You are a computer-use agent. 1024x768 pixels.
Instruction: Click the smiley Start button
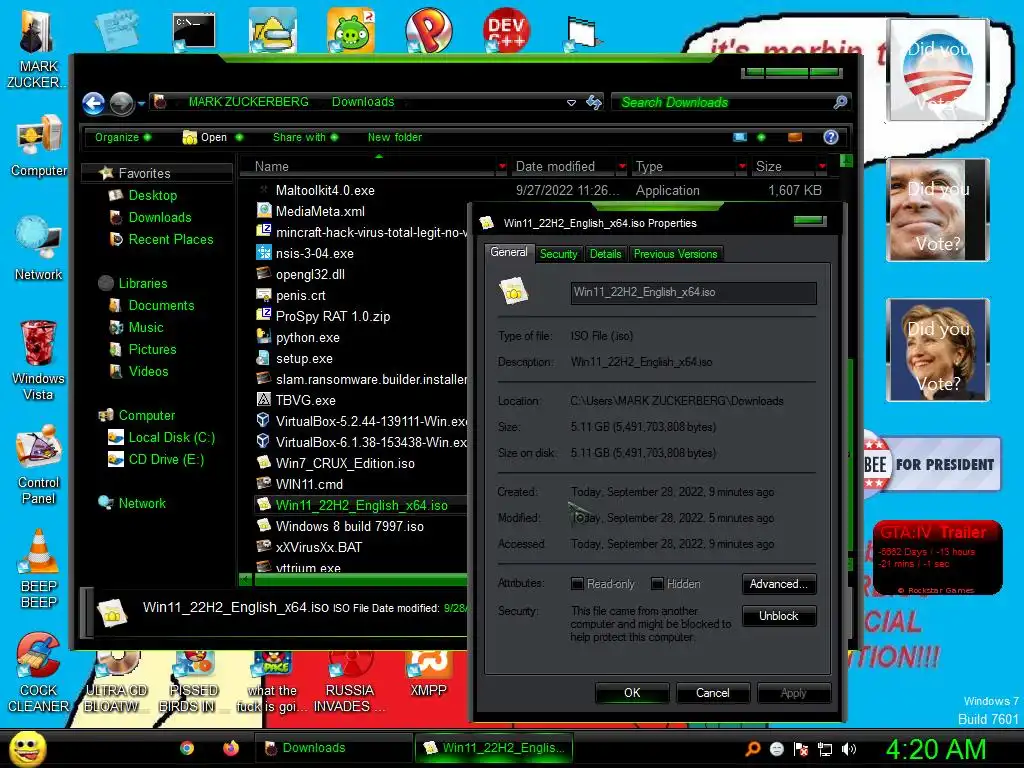(27, 749)
